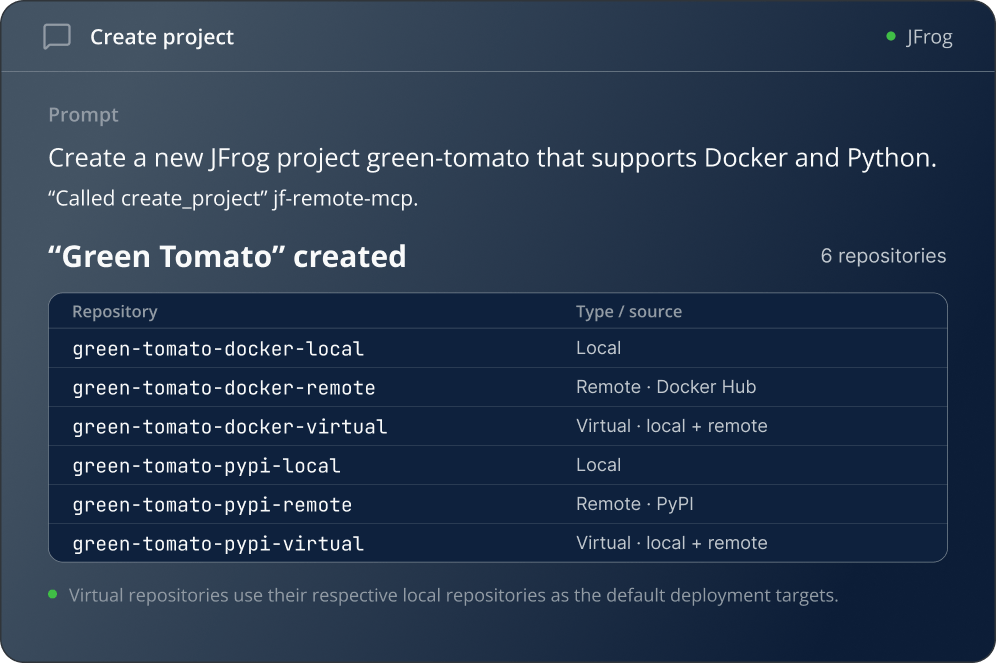This screenshot has width=996, height=663.
Task: Click the "Type / source" column header
Action: click(x=629, y=311)
